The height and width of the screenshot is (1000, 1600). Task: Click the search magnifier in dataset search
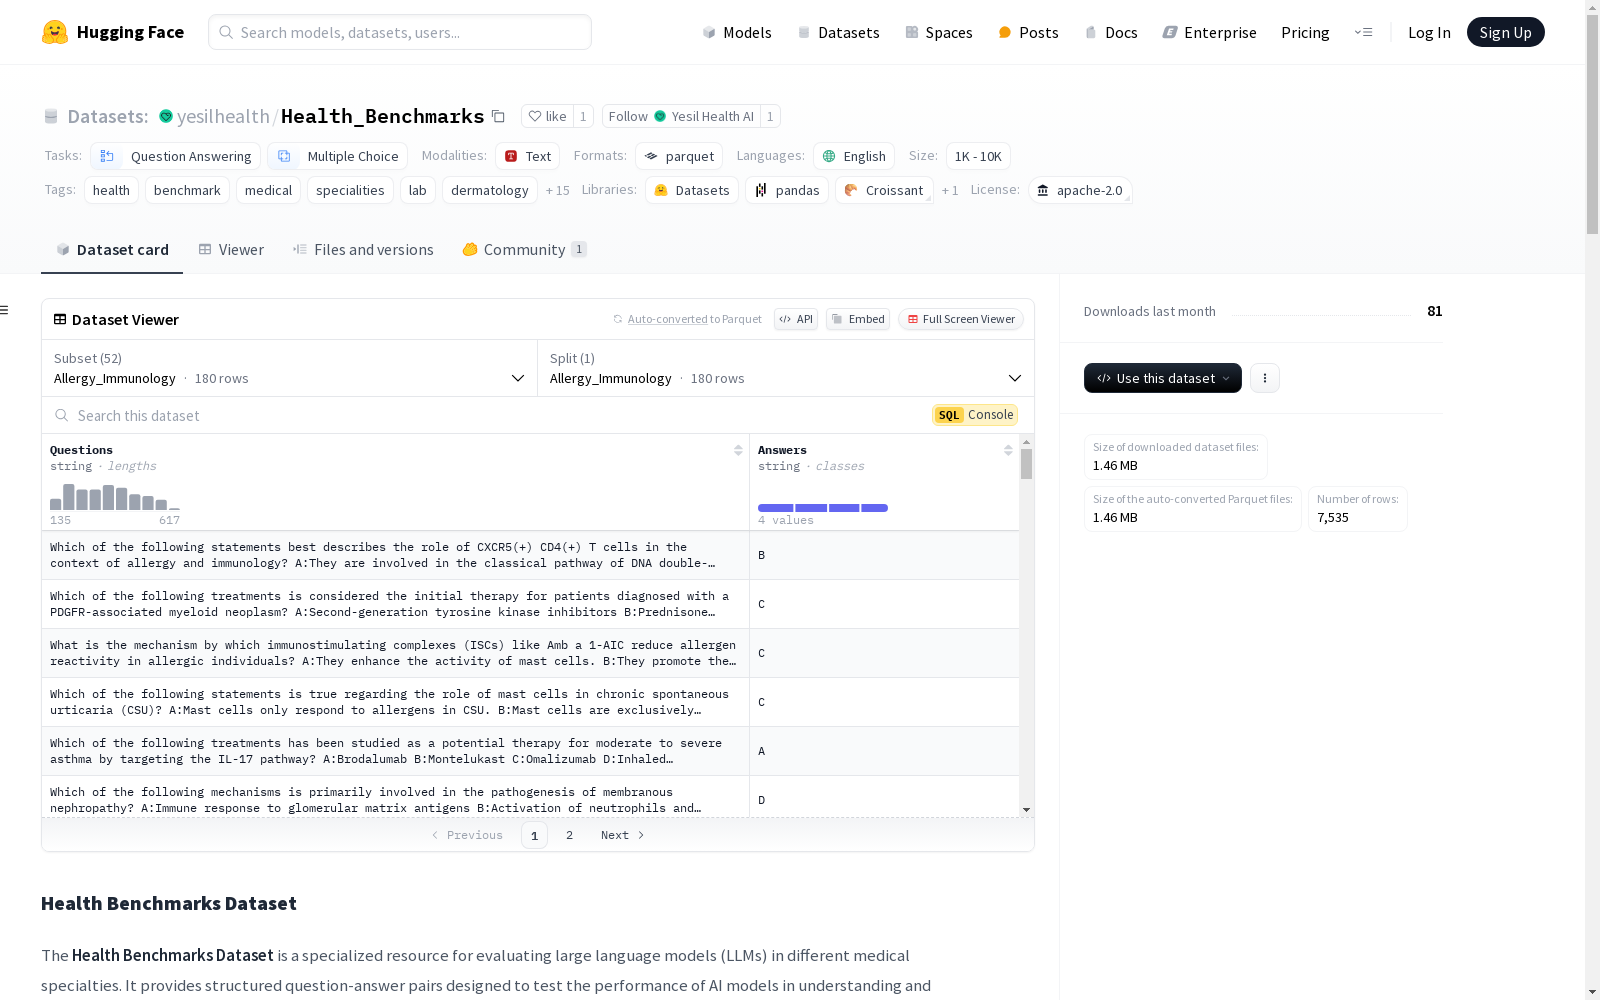coord(62,415)
